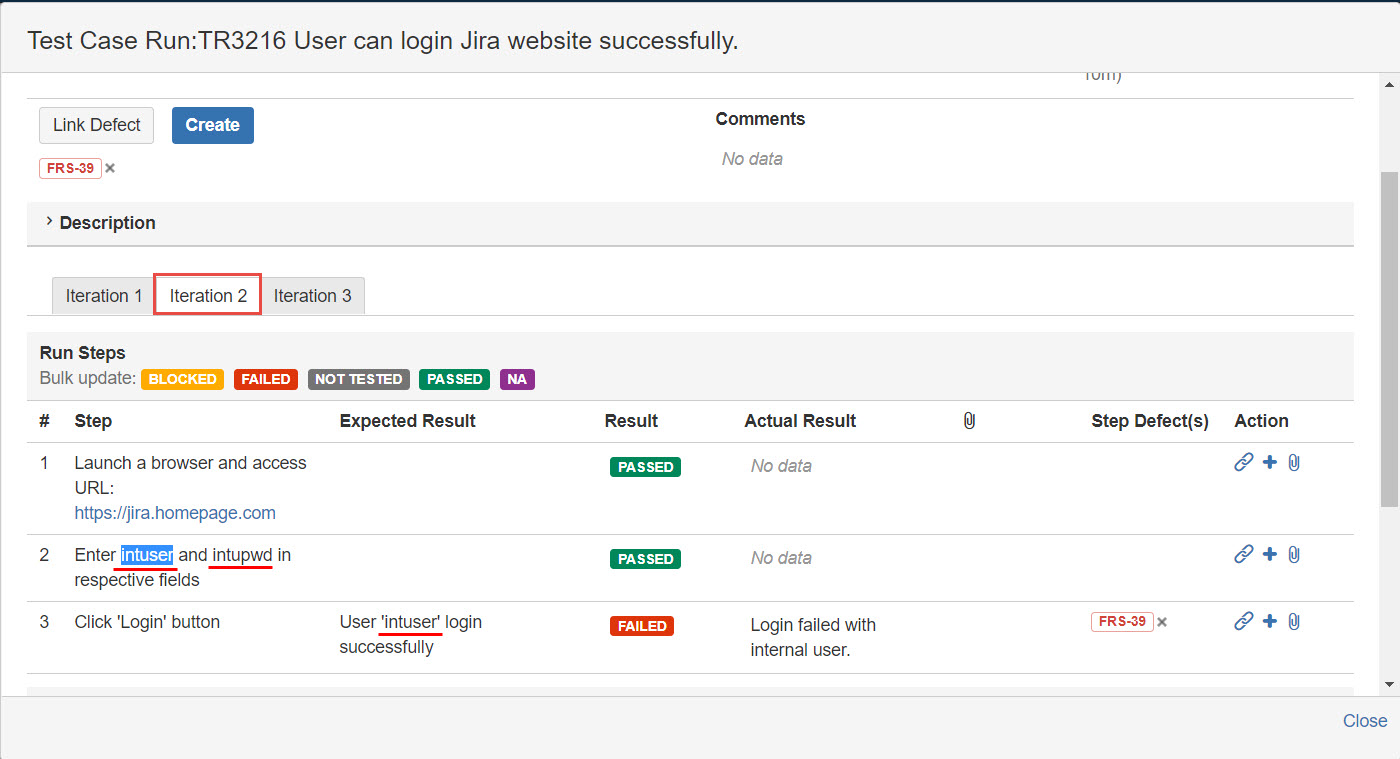Open the jira.homepage.com link
Screen dimensions: 1400x759
click(x=175, y=513)
